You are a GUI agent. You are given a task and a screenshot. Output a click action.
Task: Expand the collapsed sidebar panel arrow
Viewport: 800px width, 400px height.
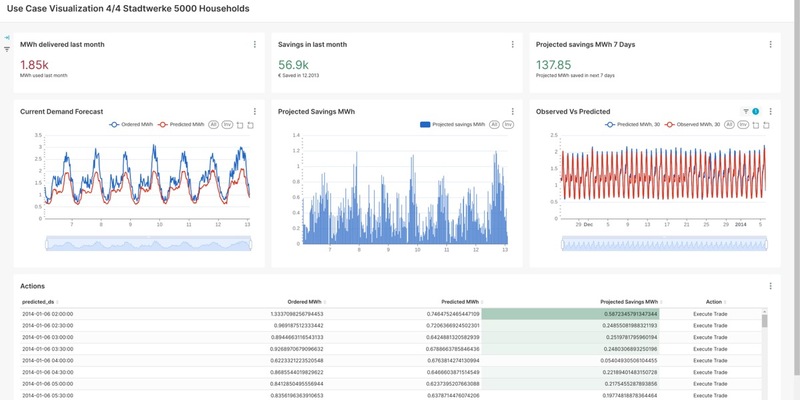pyautogui.click(x=7, y=37)
